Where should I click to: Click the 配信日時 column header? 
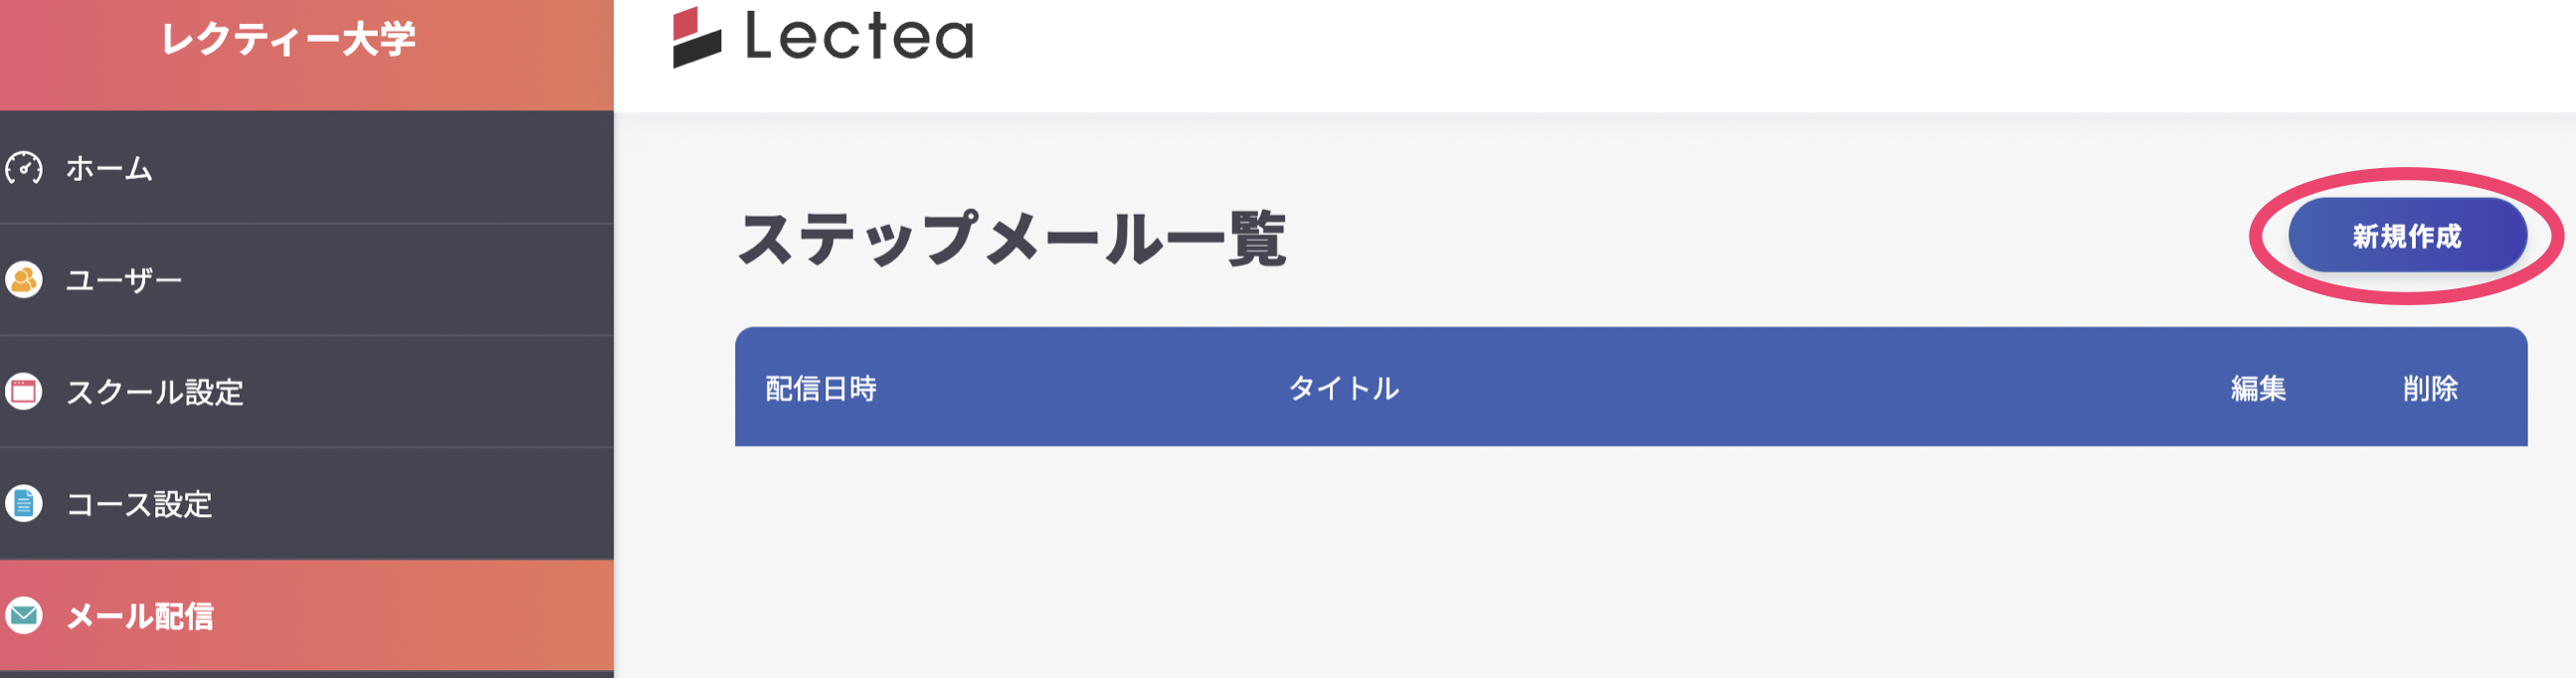(x=821, y=388)
